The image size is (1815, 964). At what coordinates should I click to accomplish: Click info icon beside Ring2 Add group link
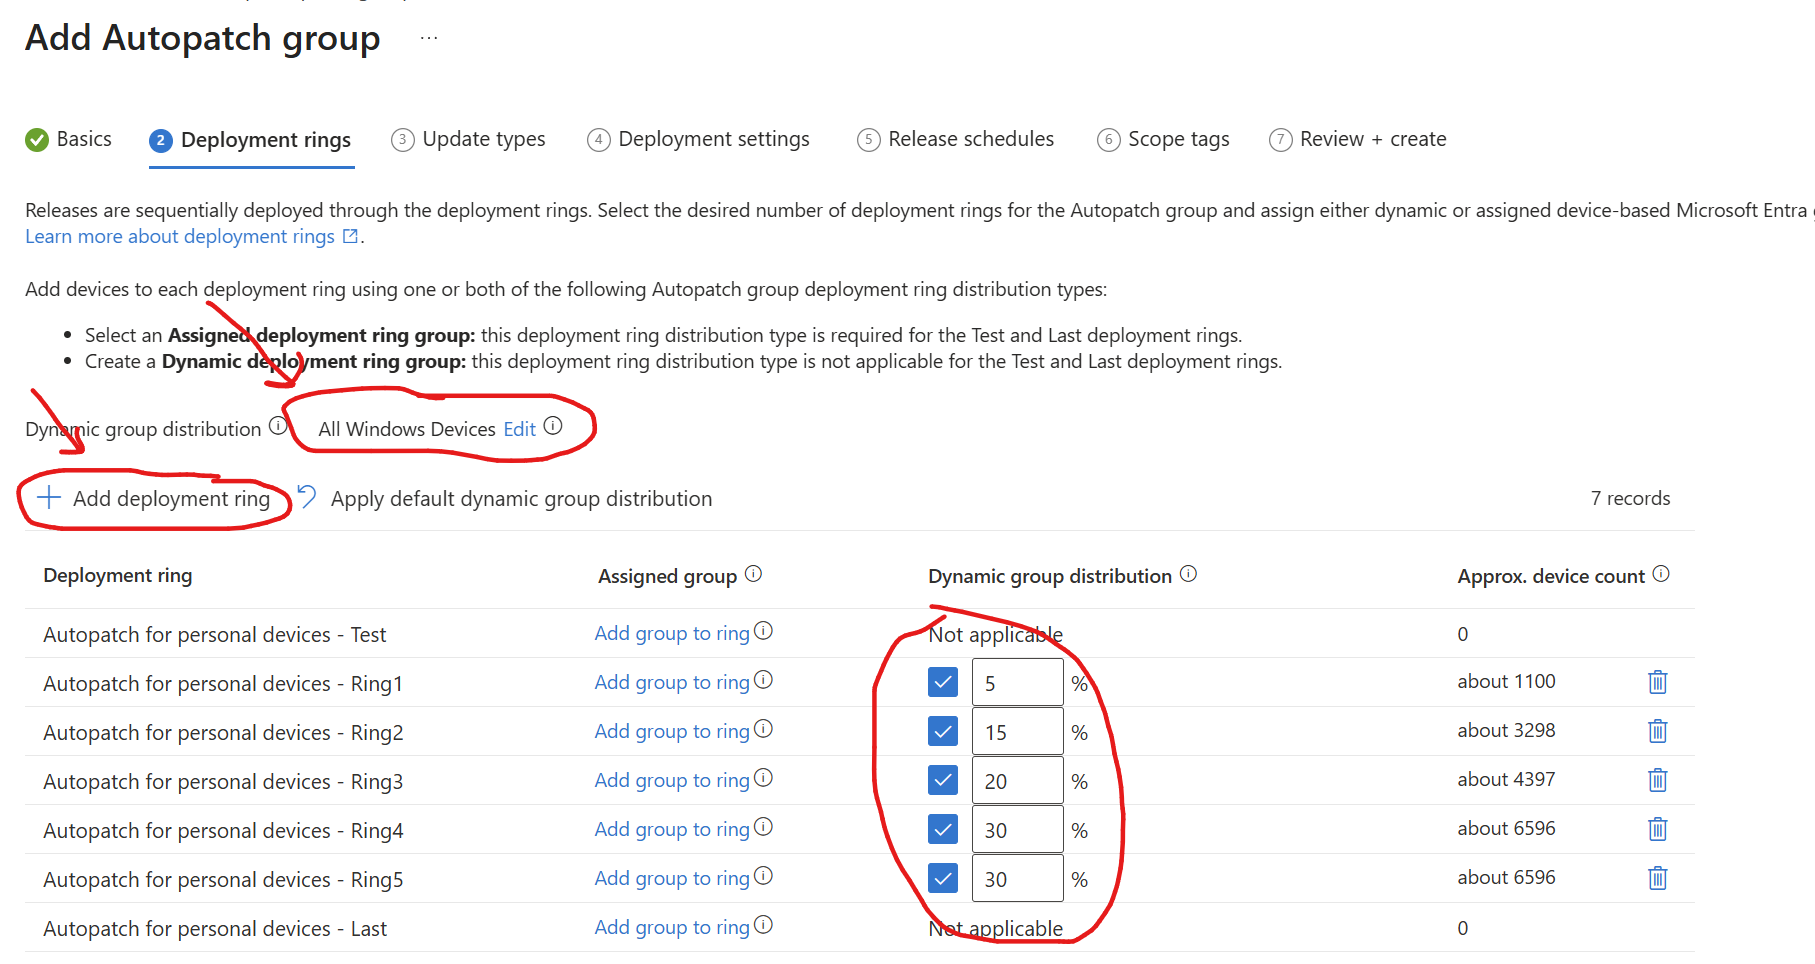[x=763, y=729]
